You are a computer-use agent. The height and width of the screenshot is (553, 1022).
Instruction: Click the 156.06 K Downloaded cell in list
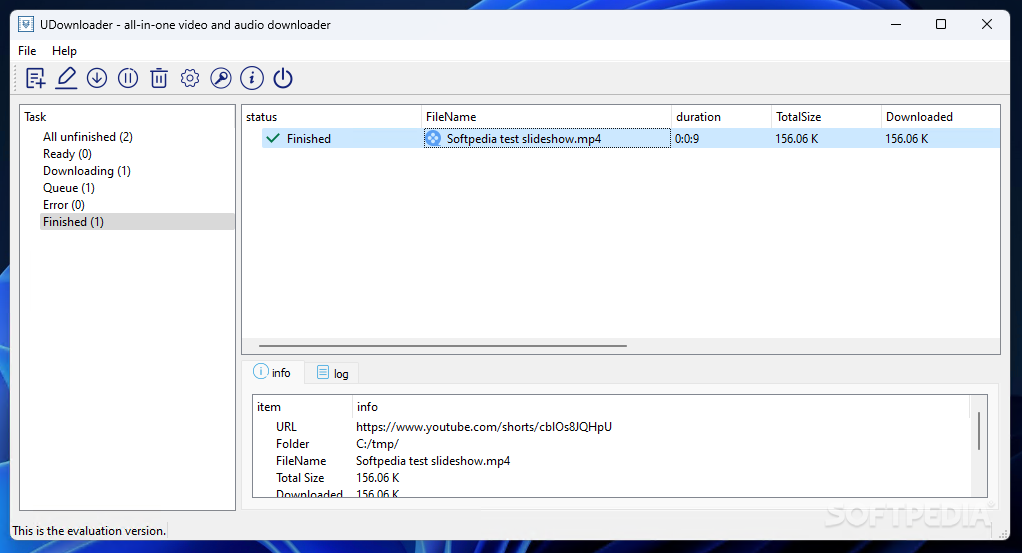(x=941, y=138)
